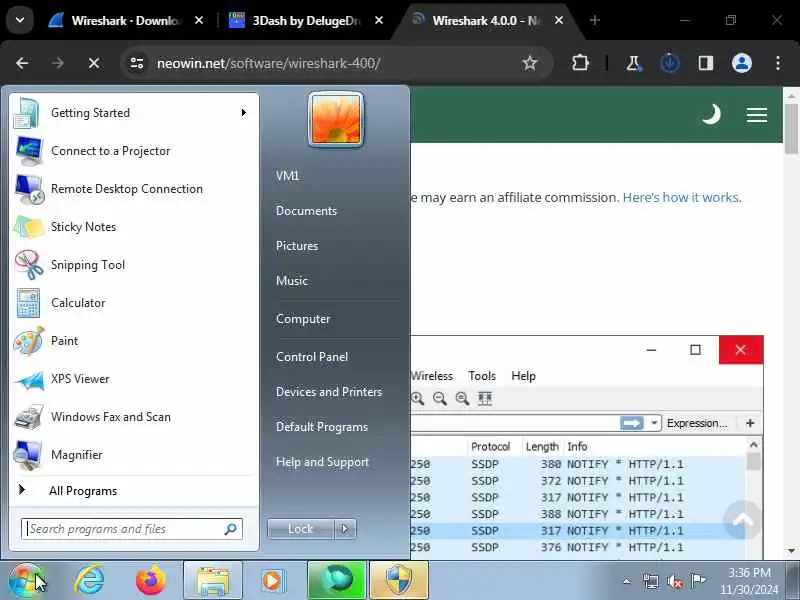Stop page loading in browser

[x=94, y=63]
